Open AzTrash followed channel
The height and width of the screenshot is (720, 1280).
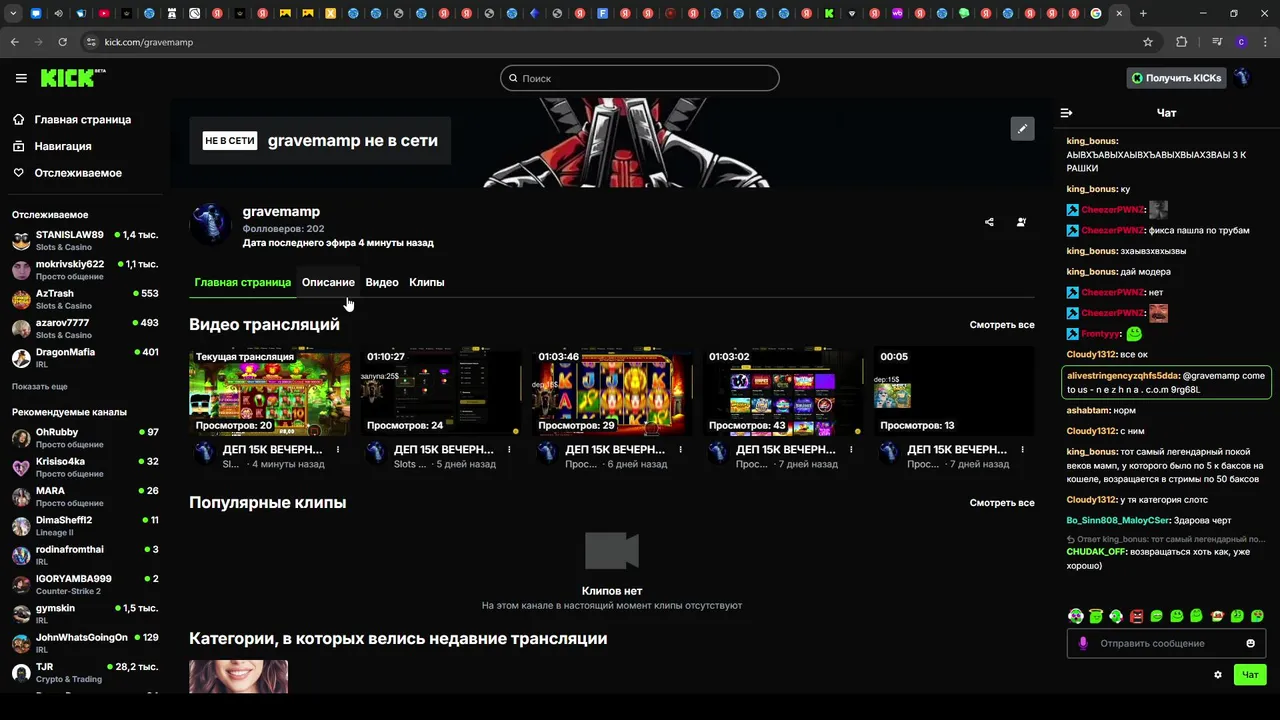pos(85,299)
